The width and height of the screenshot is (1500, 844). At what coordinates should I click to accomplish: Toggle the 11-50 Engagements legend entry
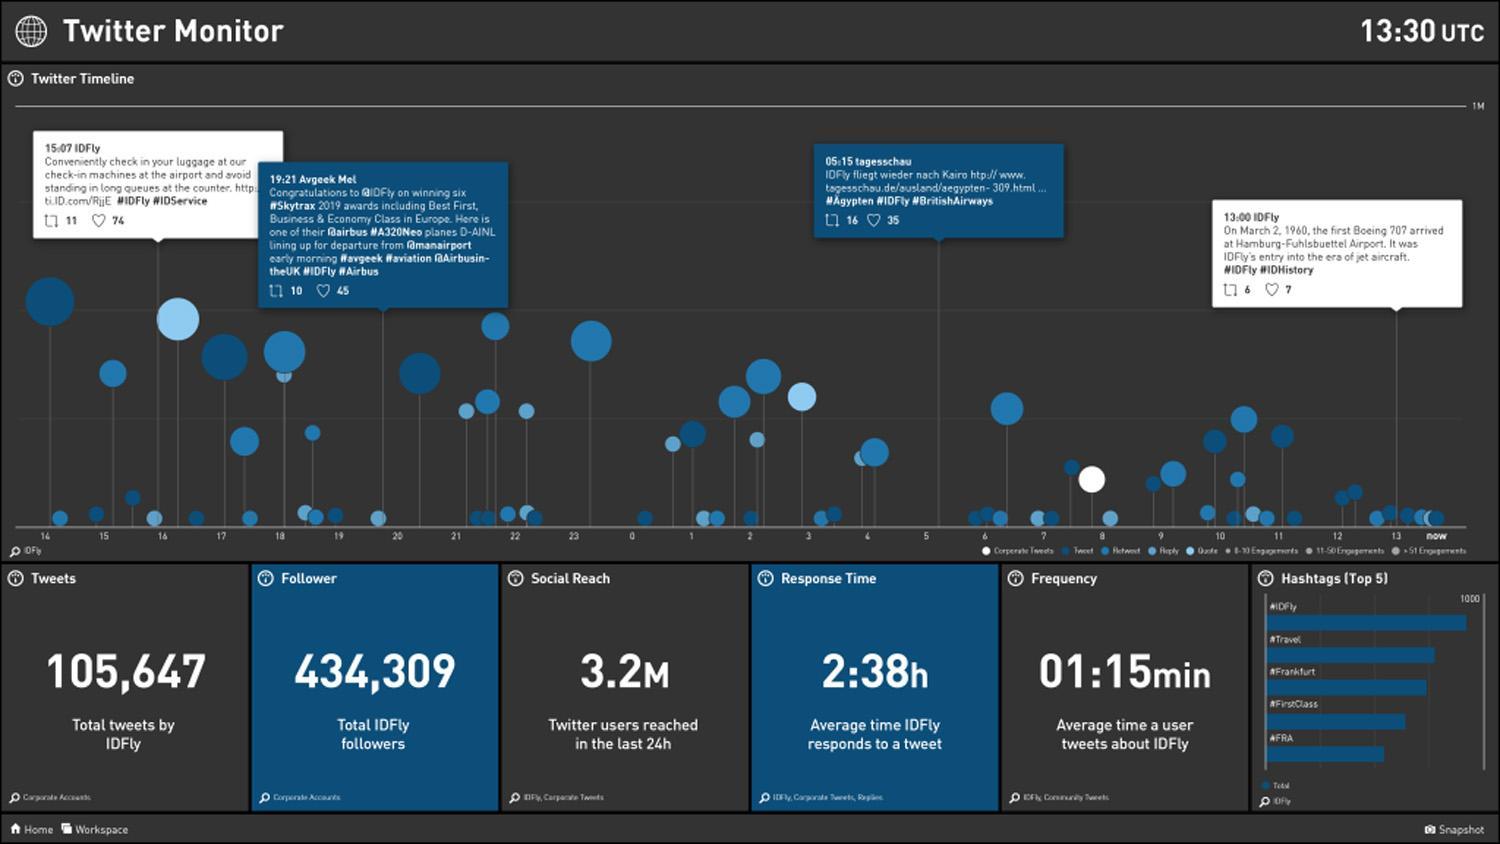click(x=1345, y=551)
